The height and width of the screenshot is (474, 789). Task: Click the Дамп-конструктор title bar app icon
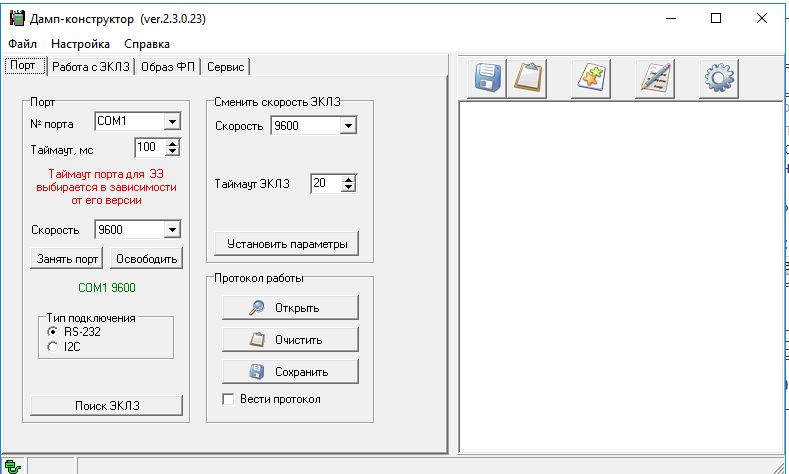[16, 18]
